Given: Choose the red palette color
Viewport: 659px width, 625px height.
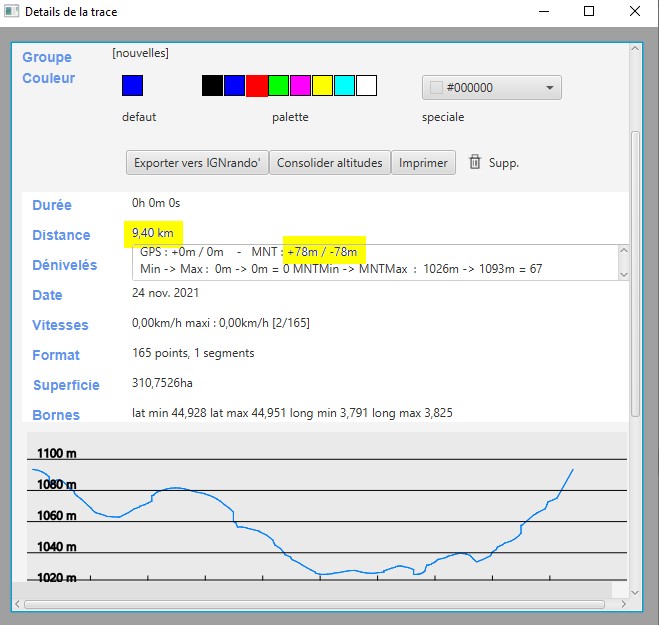Looking at the screenshot, I should (x=256, y=86).
